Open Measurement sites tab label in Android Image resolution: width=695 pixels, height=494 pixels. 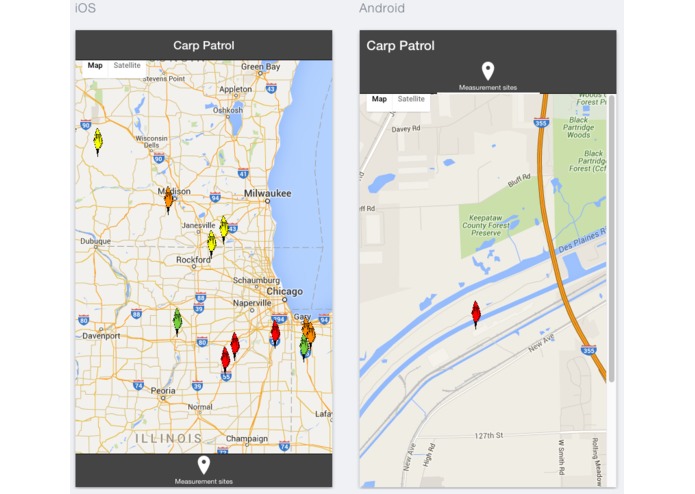click(x=488, y=88)
